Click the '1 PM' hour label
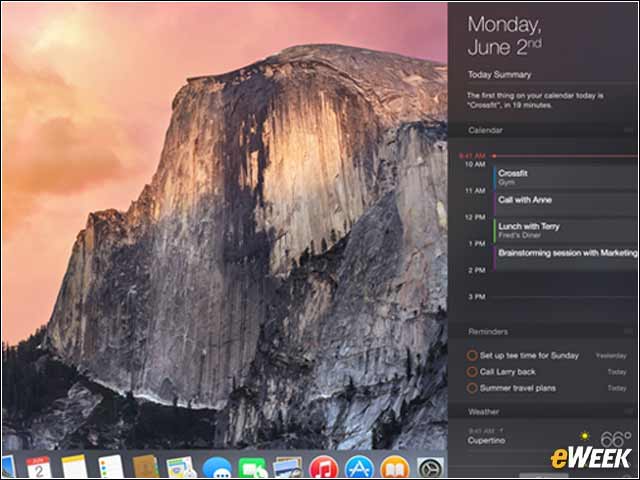The image size is (640, 480). [477, 244]
